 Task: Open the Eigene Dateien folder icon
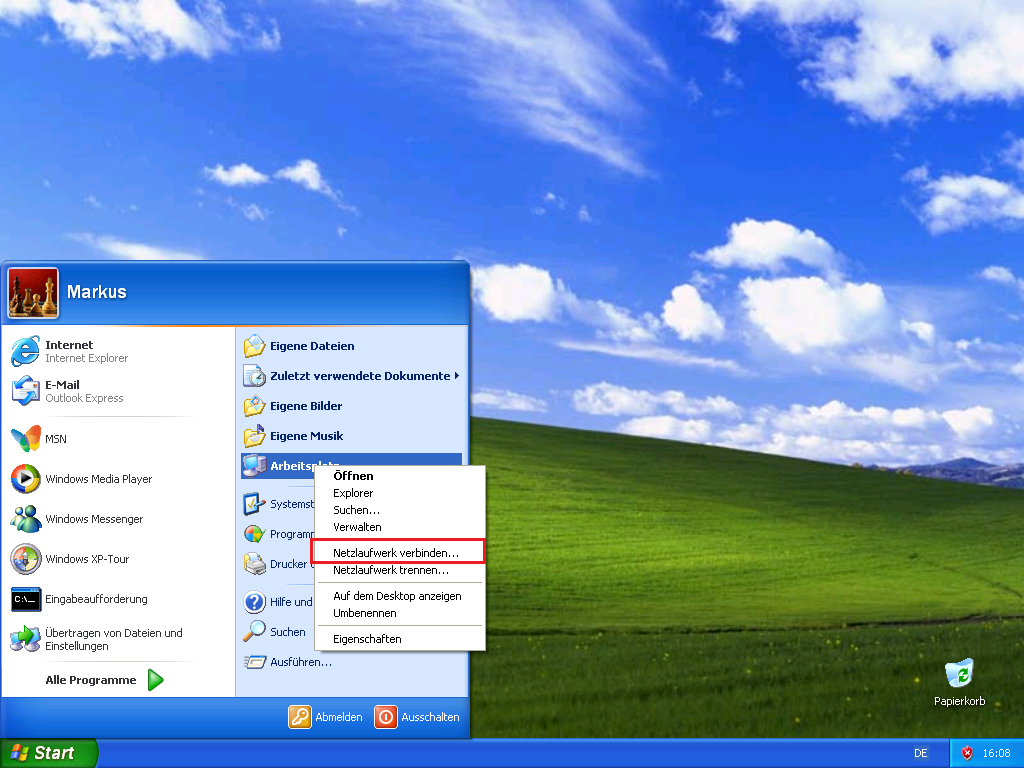coord(254,345)
